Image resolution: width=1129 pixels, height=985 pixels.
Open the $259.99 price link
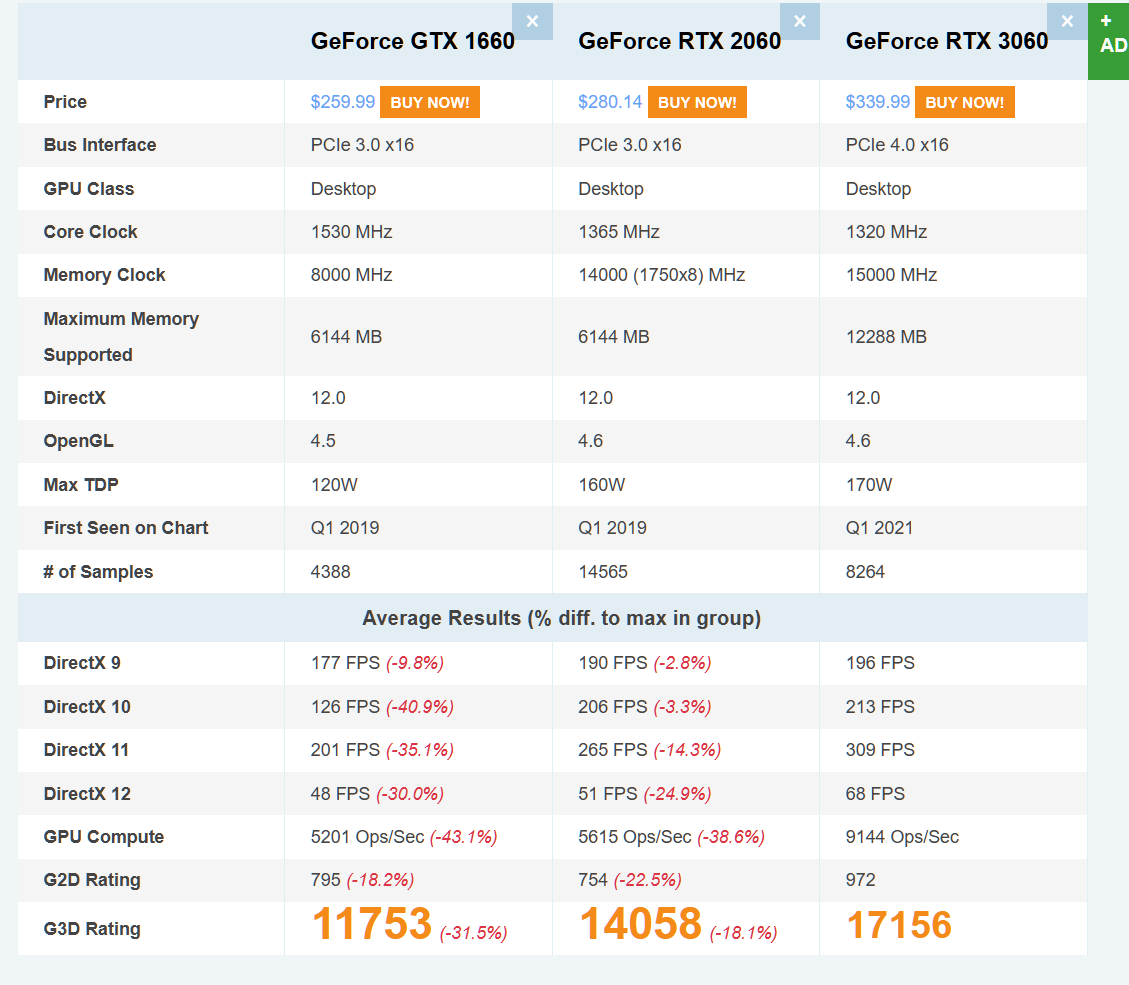click(343, 102)
